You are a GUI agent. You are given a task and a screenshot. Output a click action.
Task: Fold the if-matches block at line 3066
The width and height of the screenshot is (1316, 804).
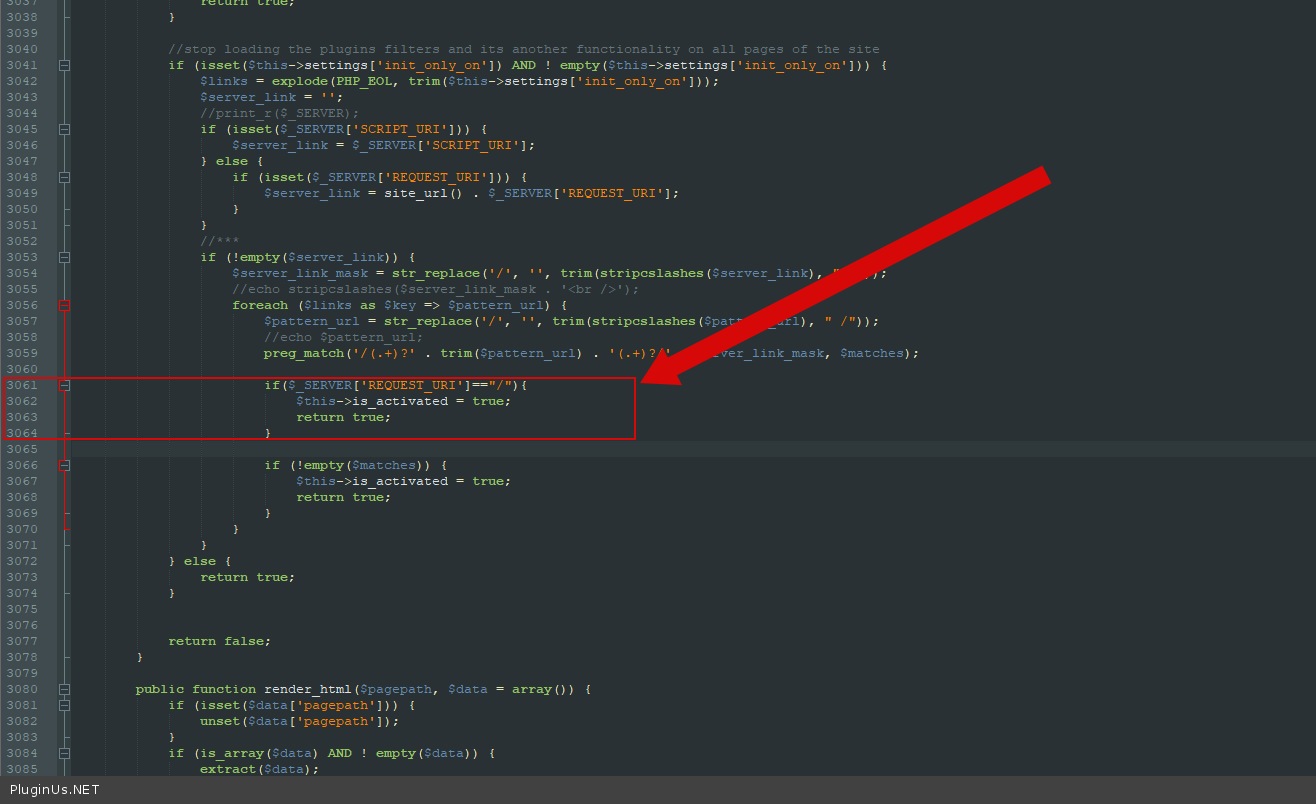65,465
